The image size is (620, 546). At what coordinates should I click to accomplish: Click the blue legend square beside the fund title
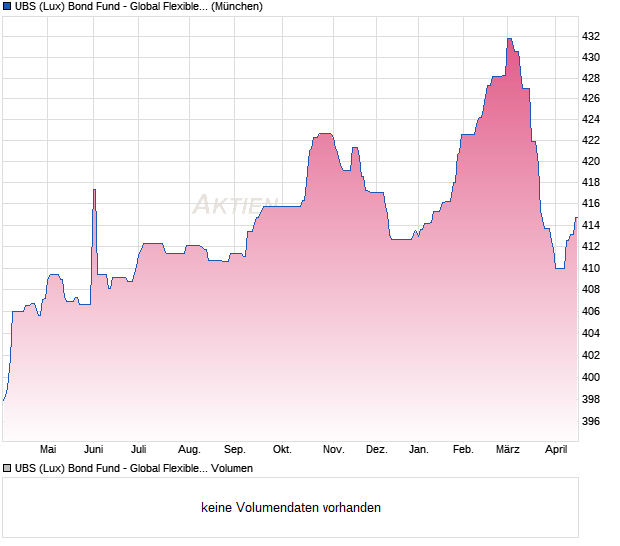[7, 7]
